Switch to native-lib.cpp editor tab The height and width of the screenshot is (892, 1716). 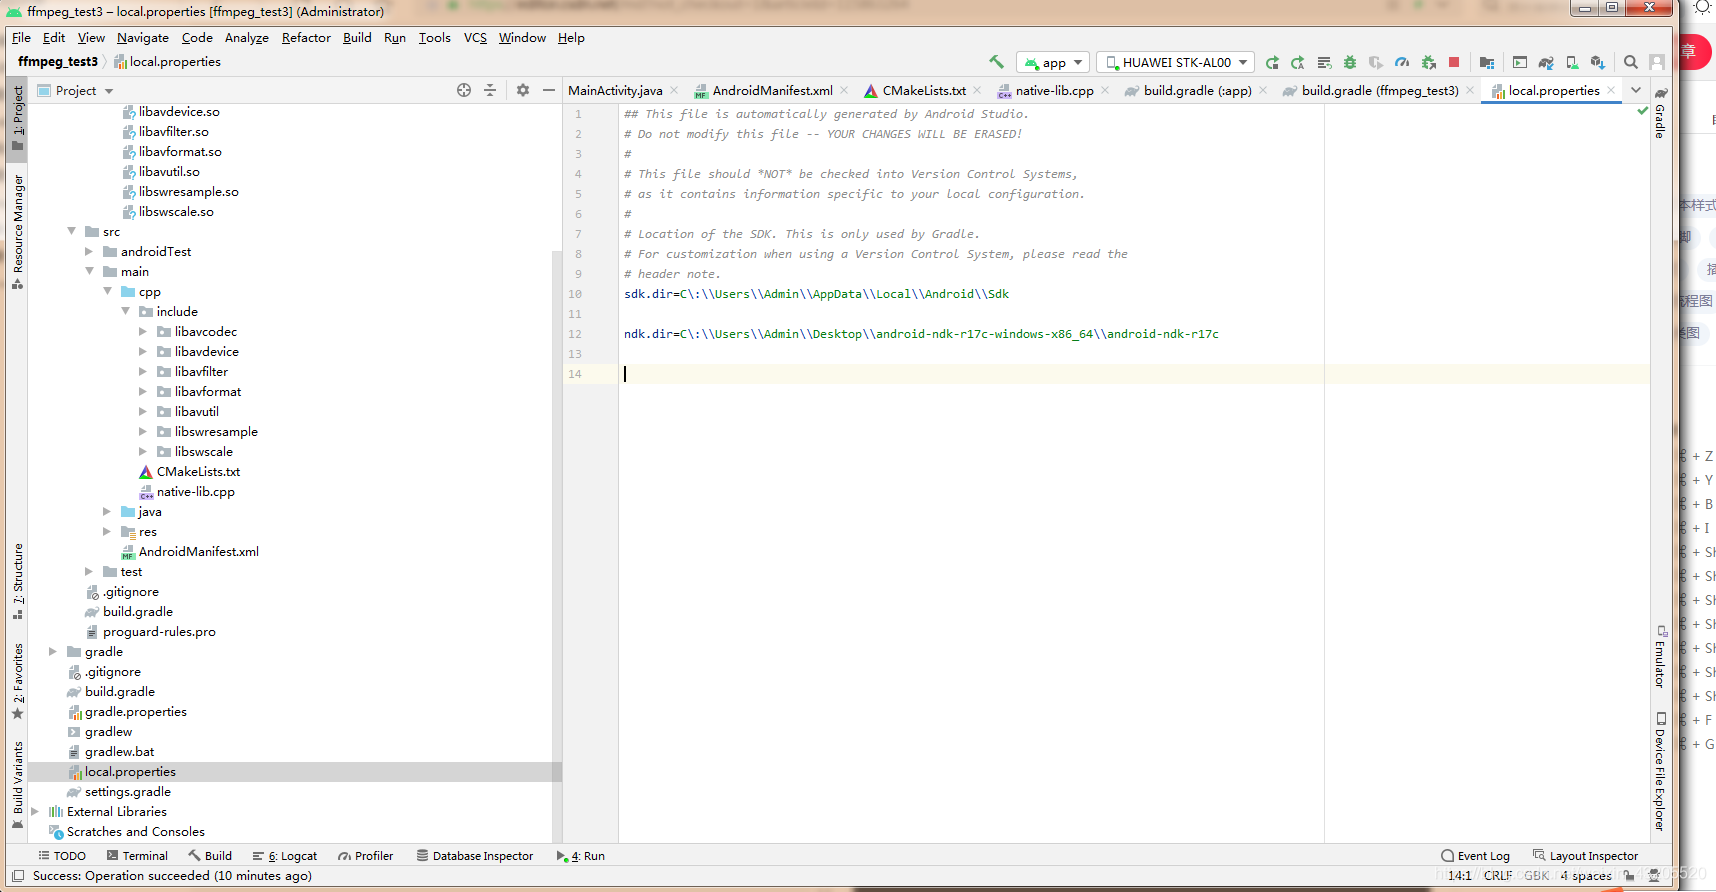1054,90
